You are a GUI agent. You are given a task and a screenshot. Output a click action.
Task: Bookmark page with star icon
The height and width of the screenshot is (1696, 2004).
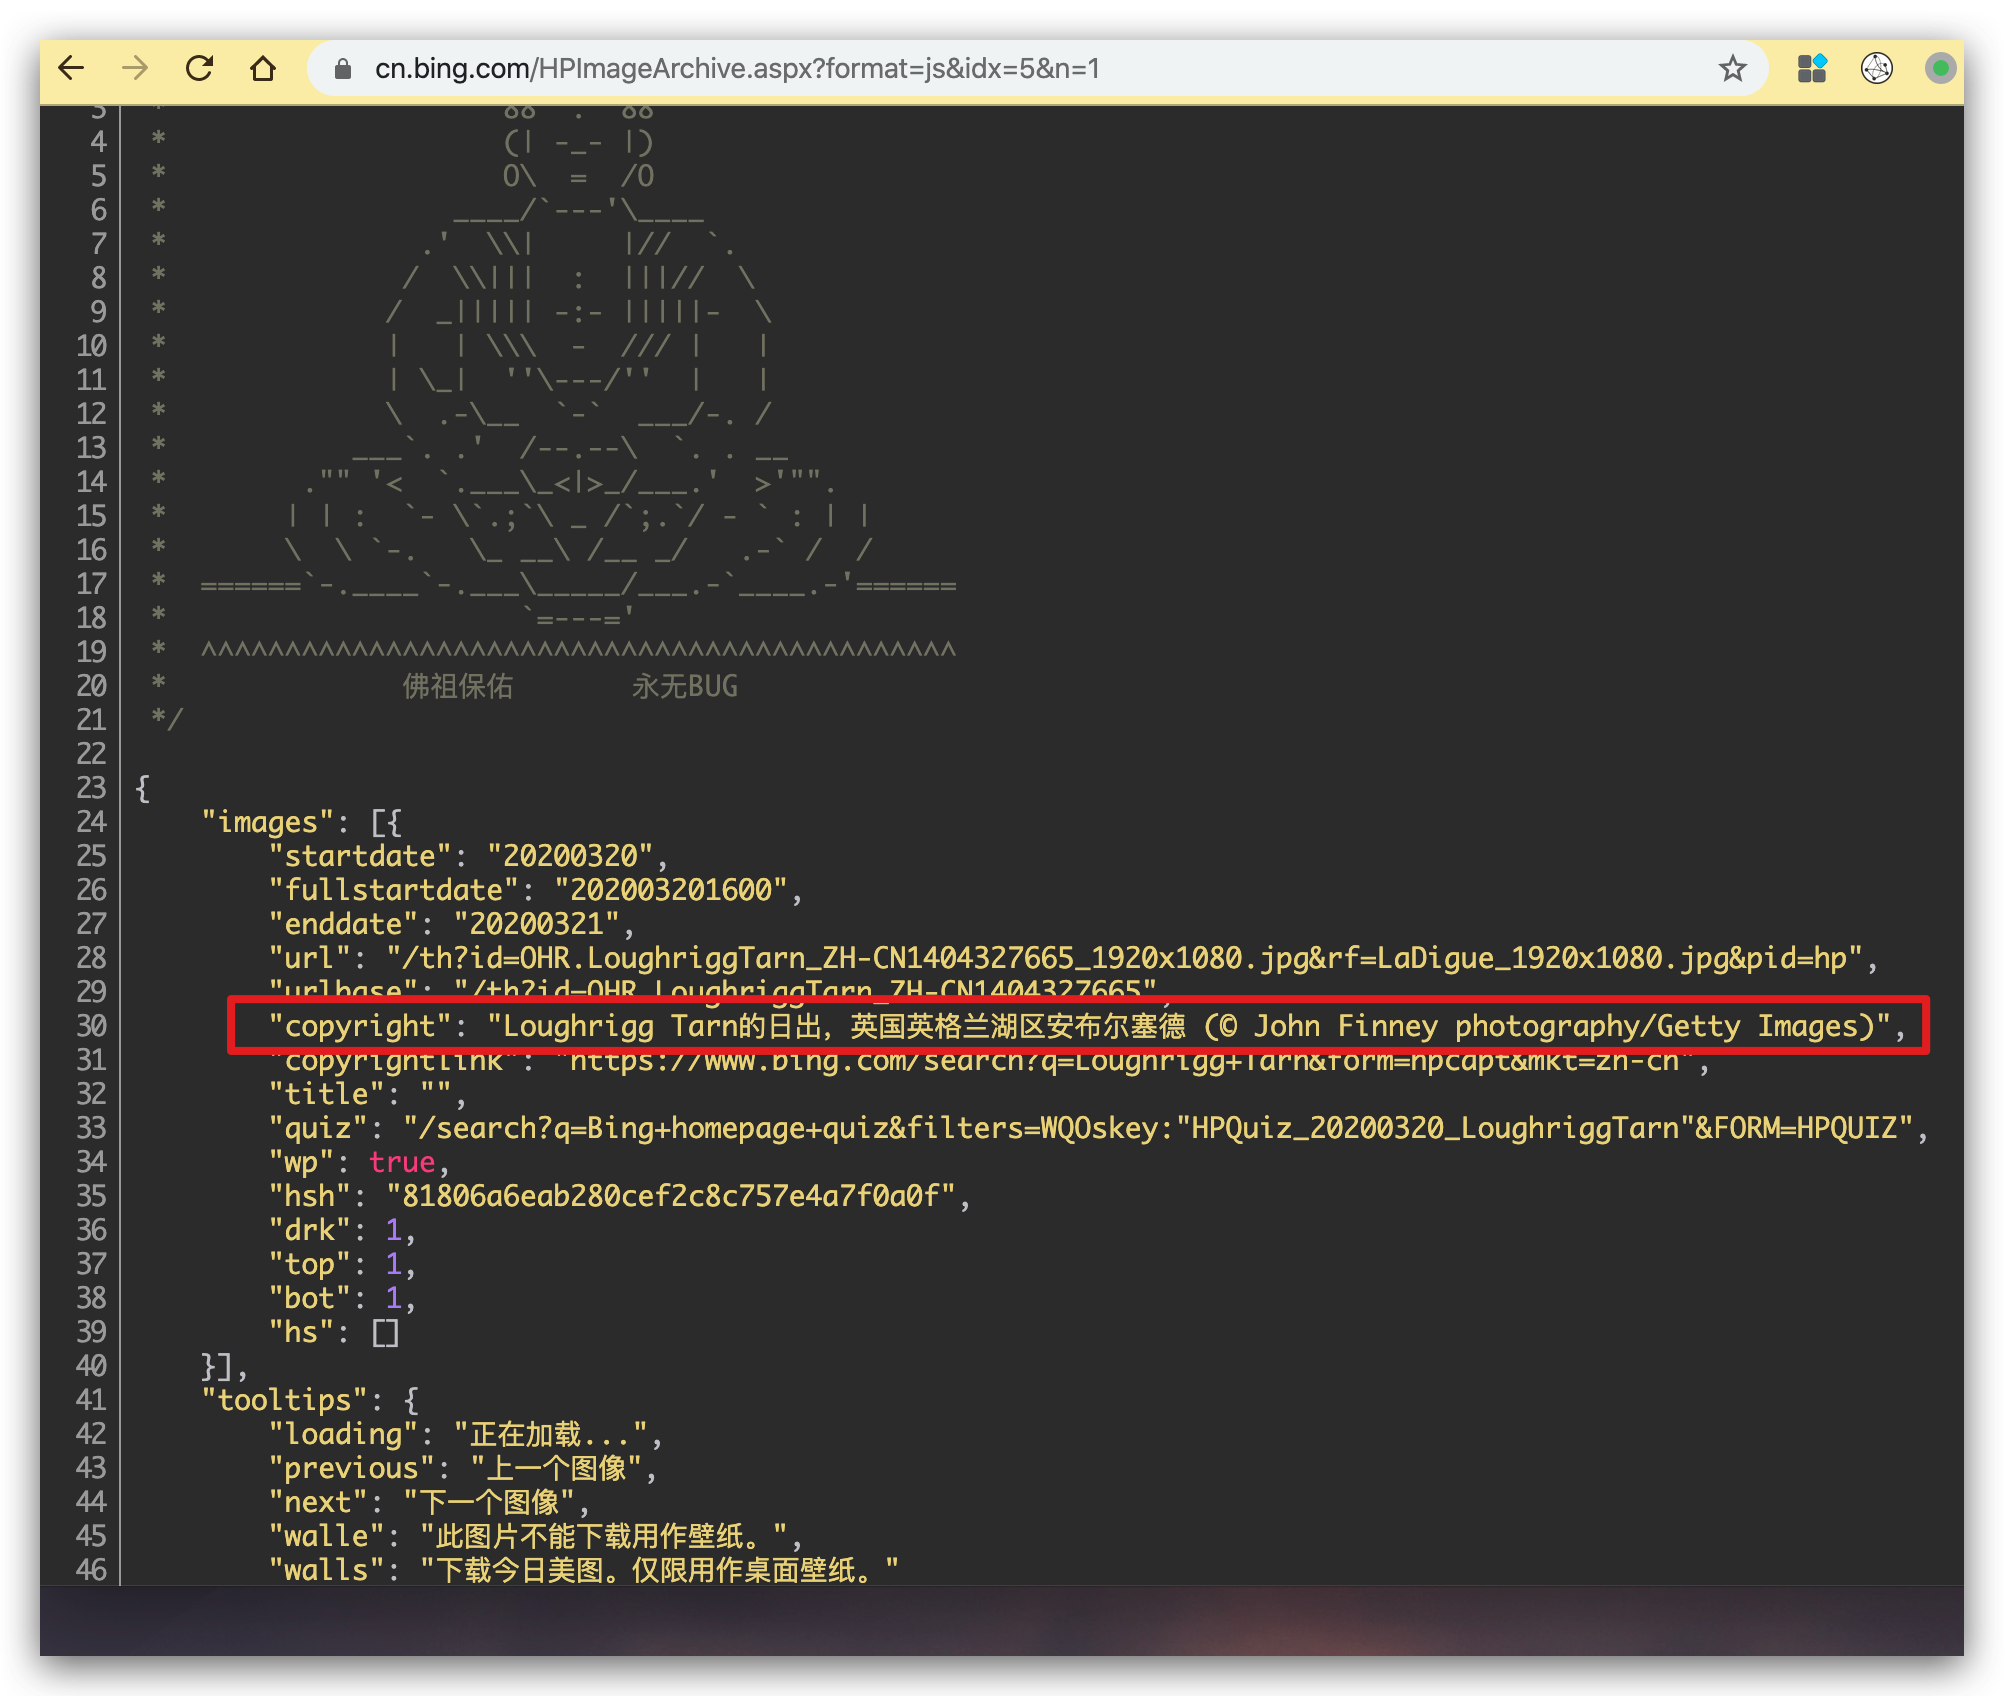point(1732,69)
